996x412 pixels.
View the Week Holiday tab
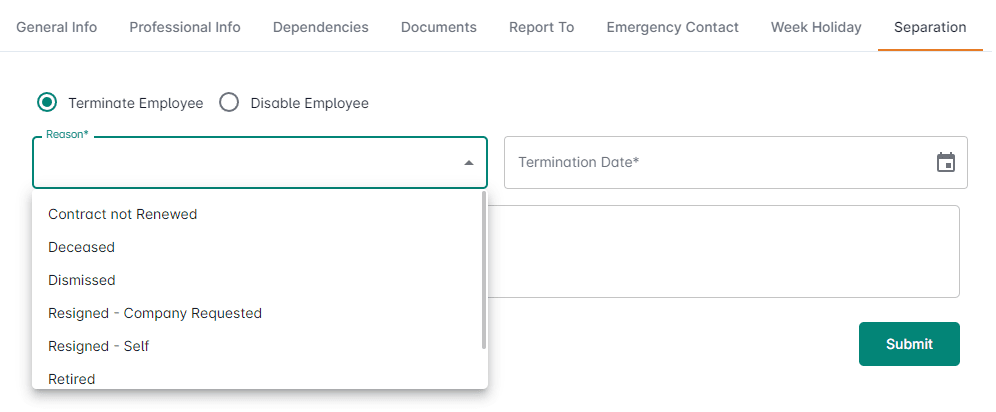coord(816,27)
